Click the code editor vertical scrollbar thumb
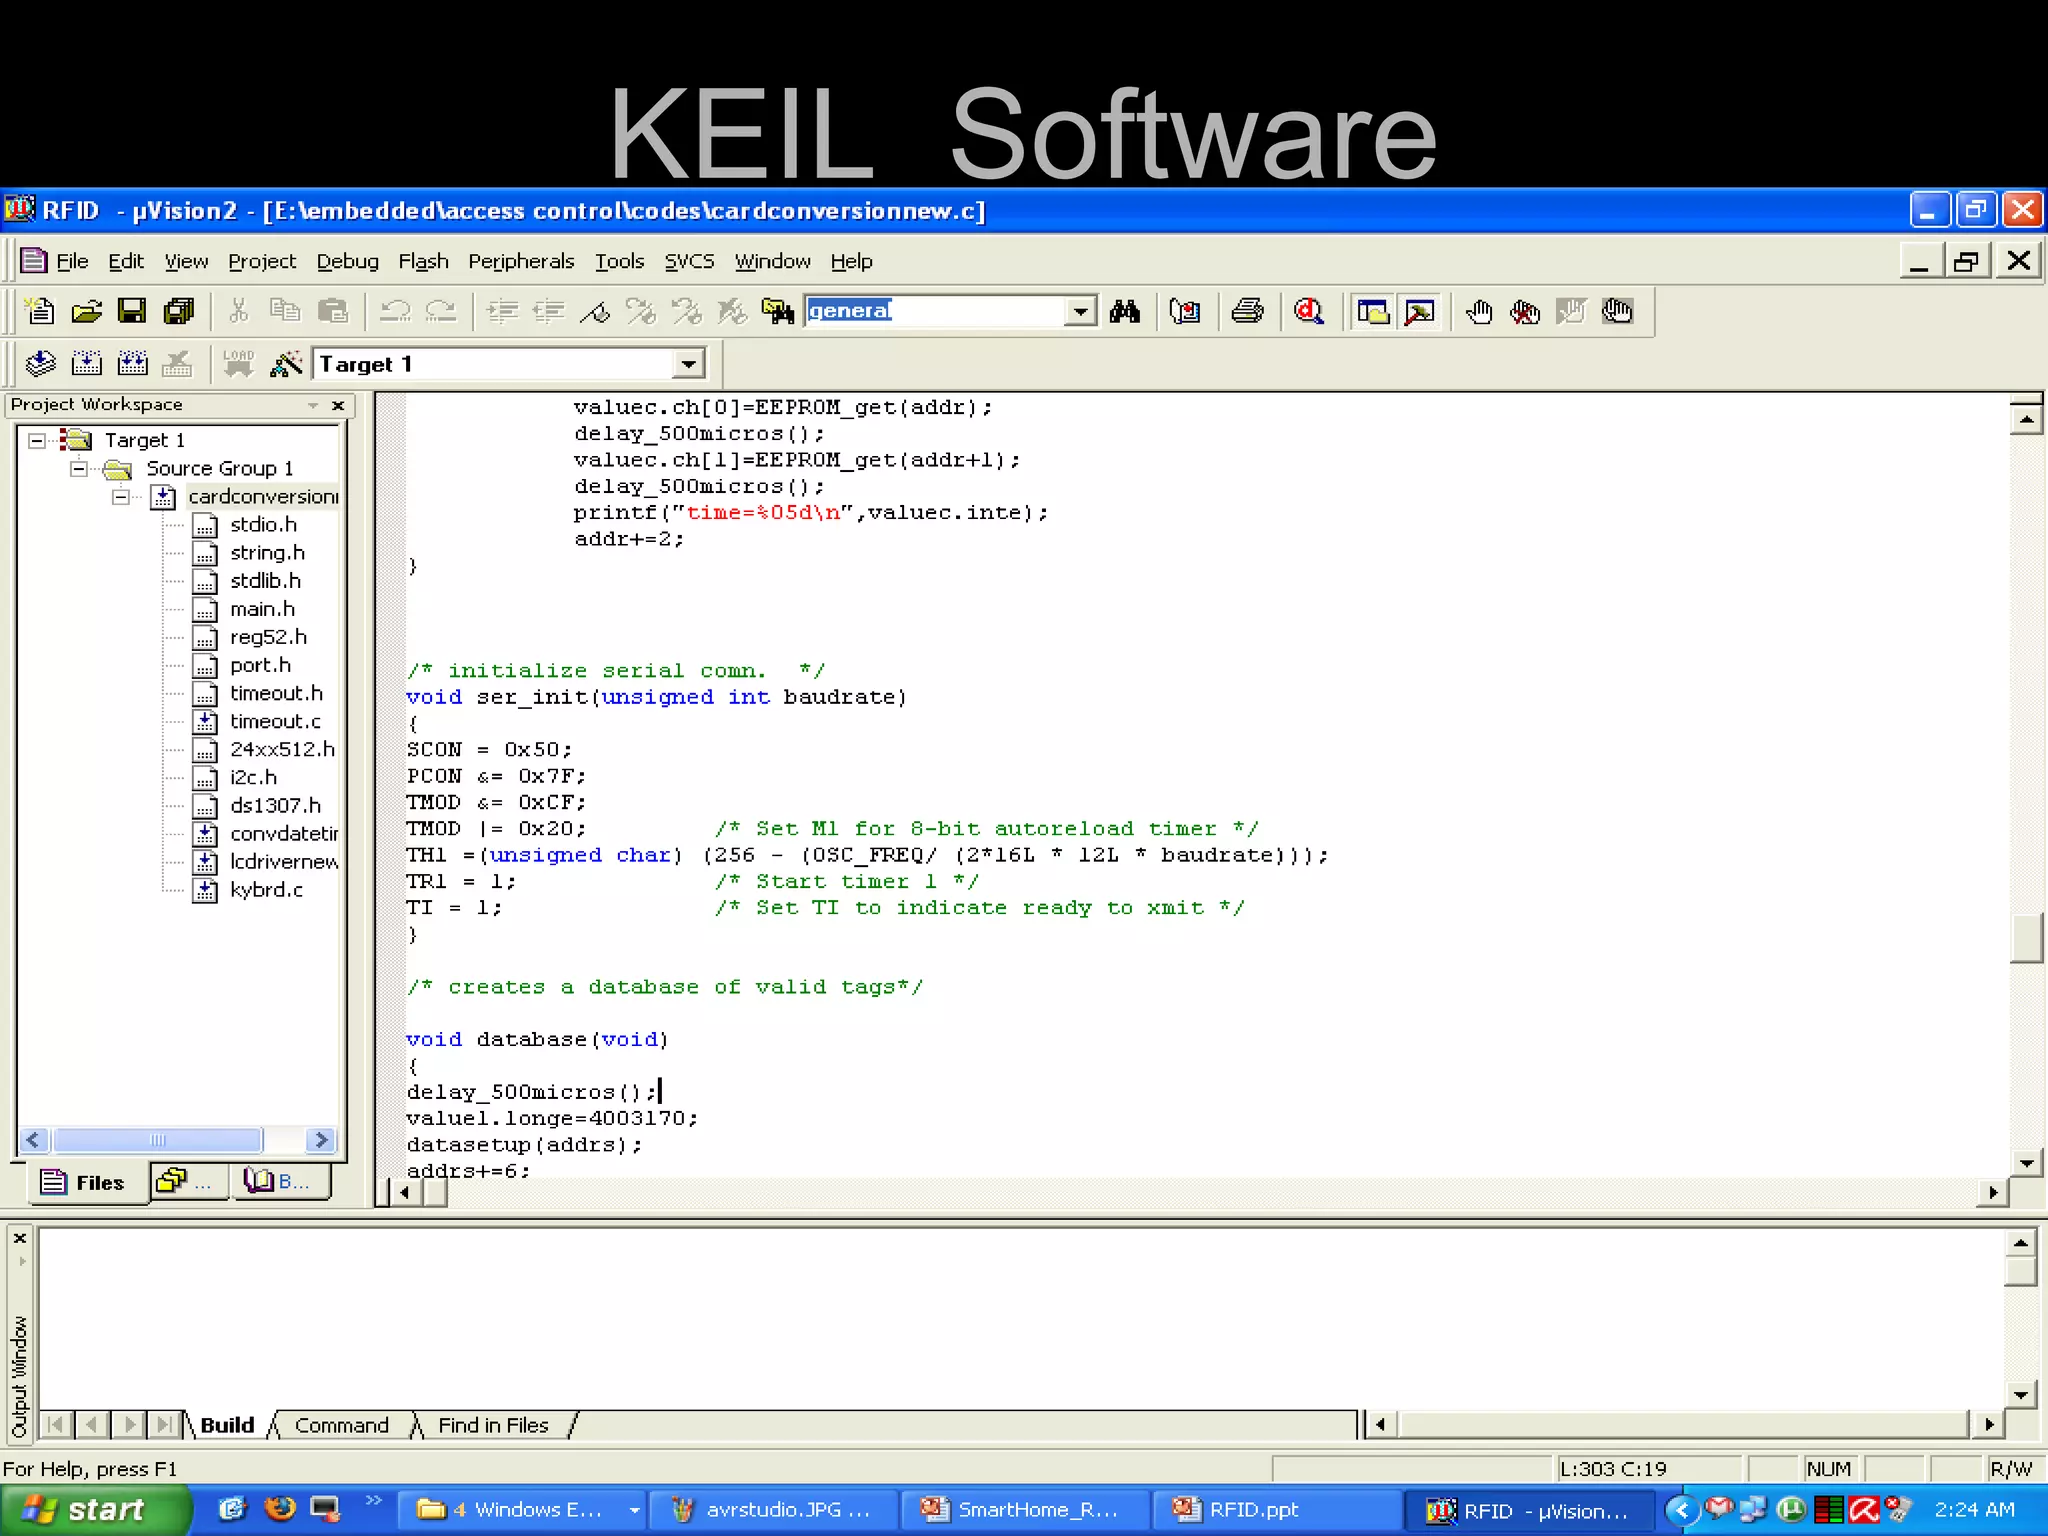 pos(2025,938)
